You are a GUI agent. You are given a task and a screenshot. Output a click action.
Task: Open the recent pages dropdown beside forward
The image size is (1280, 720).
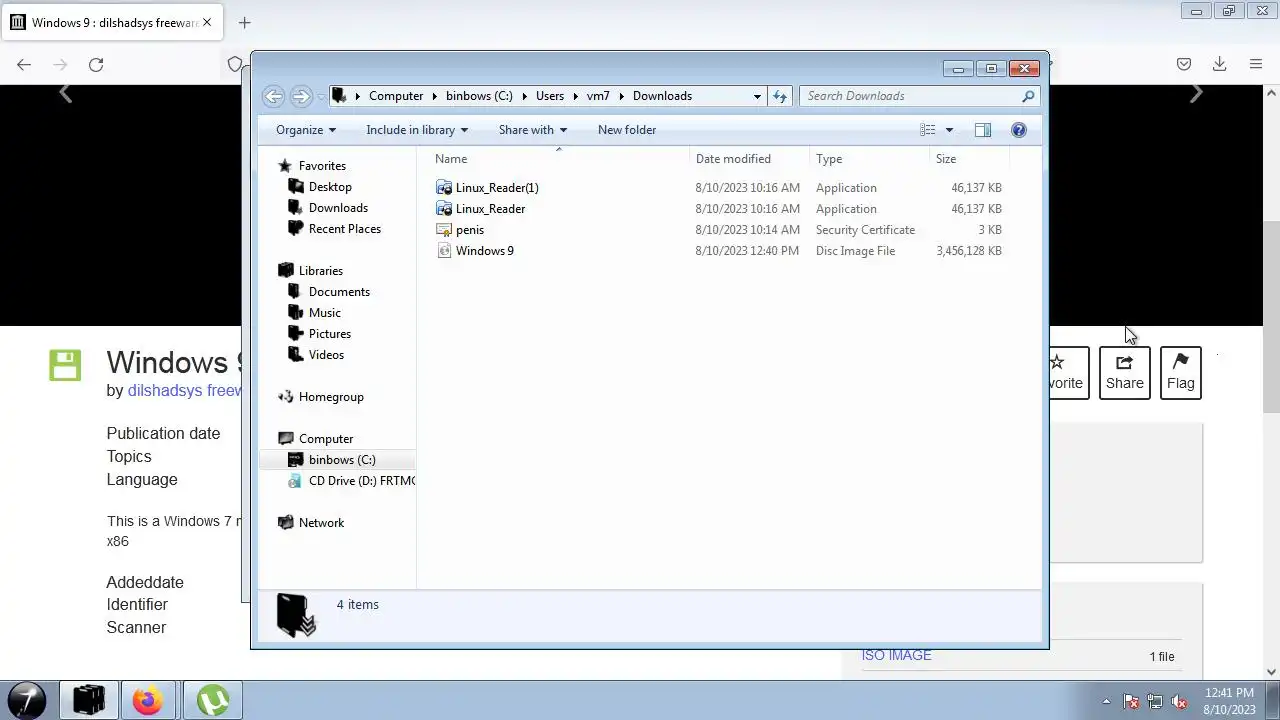coord(320,97)
